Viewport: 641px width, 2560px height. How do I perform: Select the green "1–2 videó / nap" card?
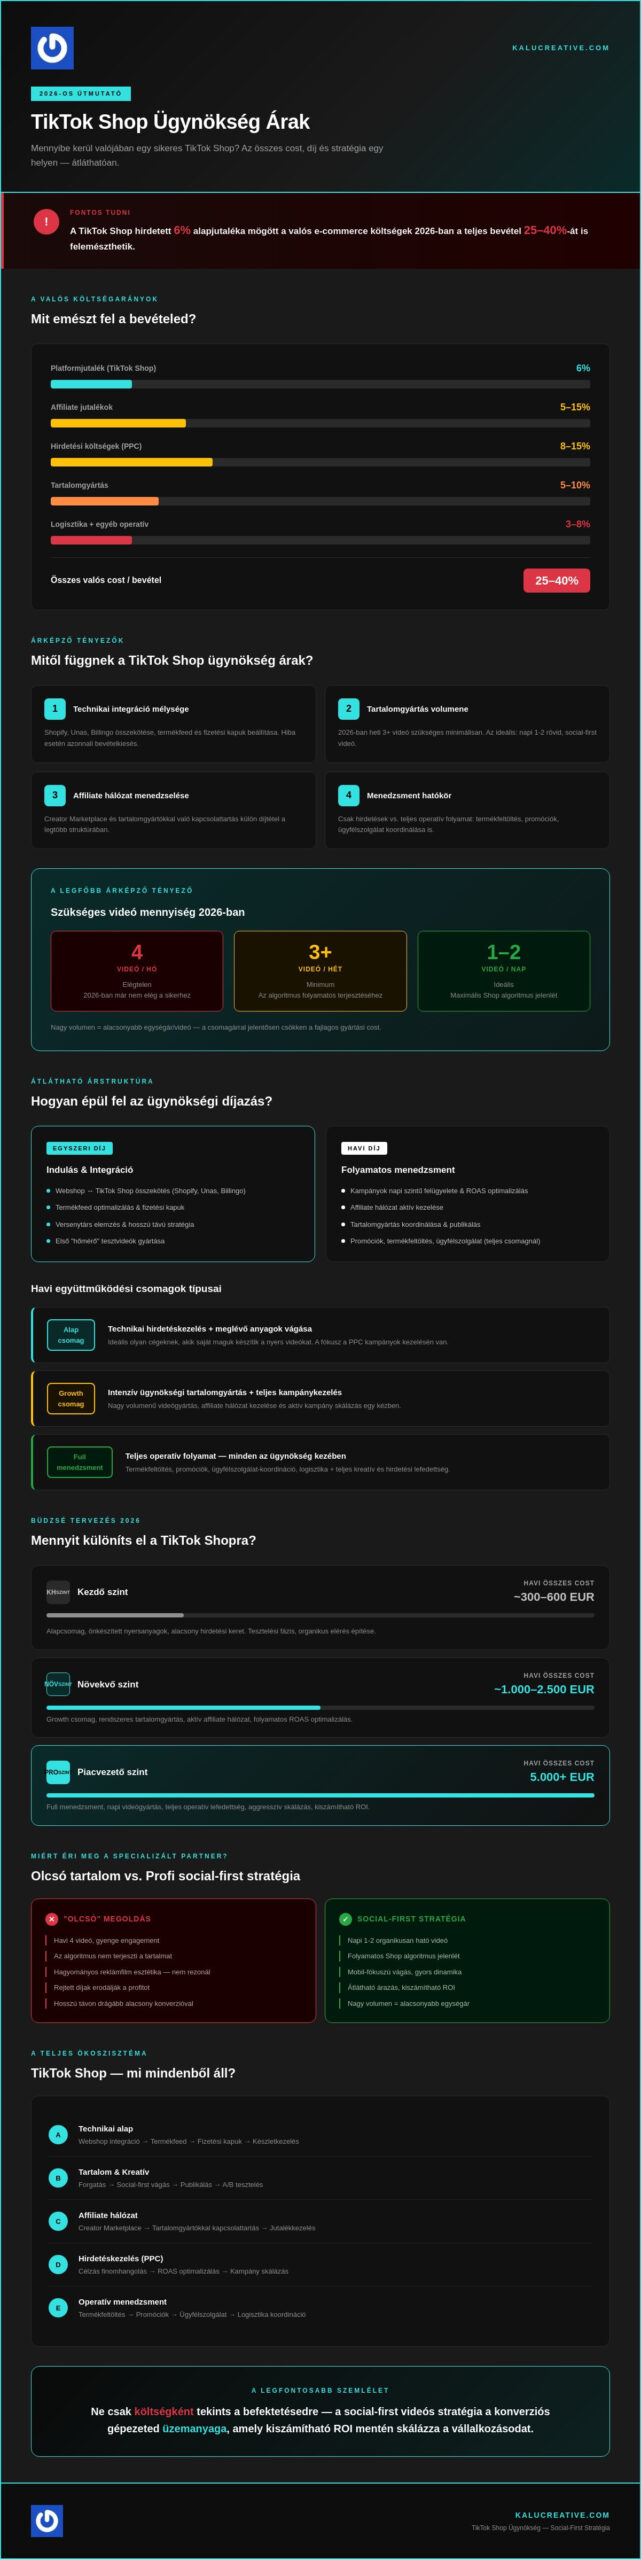504,971
